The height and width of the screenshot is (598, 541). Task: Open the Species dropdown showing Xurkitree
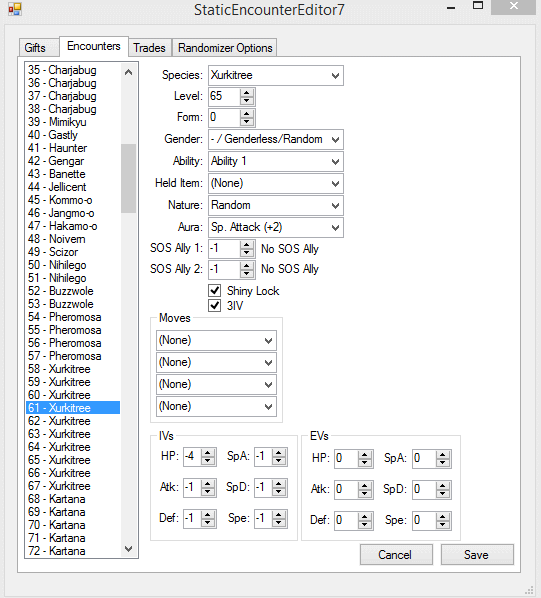[x=276, y=76]
